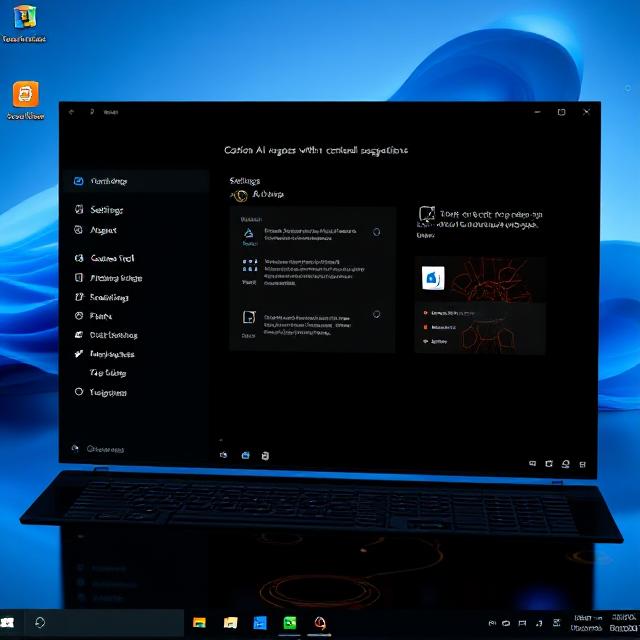Click the main heading text at window top

click(316, 150)
